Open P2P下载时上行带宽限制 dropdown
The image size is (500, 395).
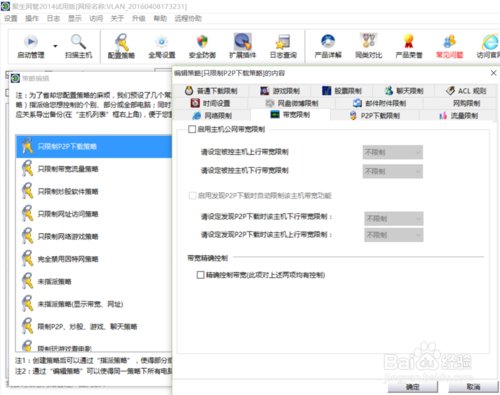pyautogui.click(x=394, y=235)
